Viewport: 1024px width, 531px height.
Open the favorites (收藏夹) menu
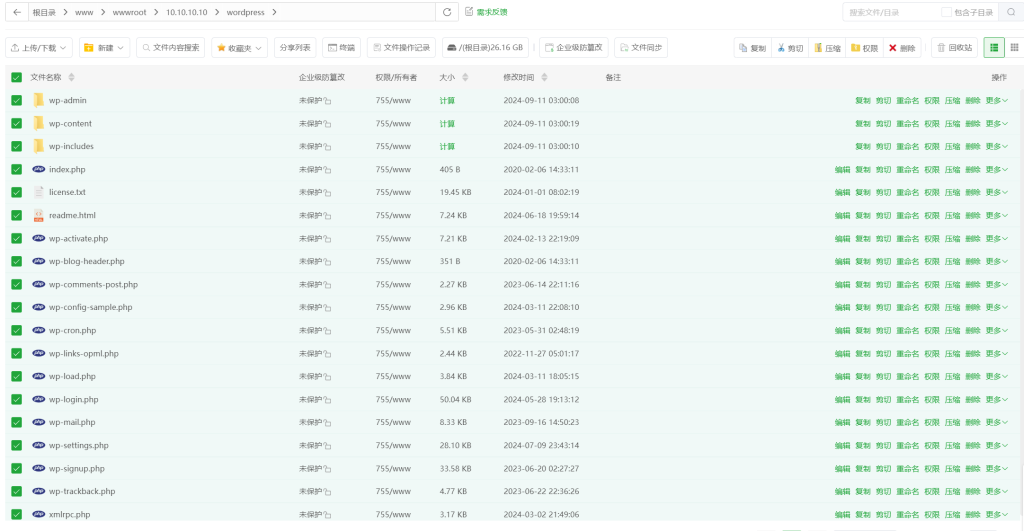pyautogui.click(x=239, y=47)
